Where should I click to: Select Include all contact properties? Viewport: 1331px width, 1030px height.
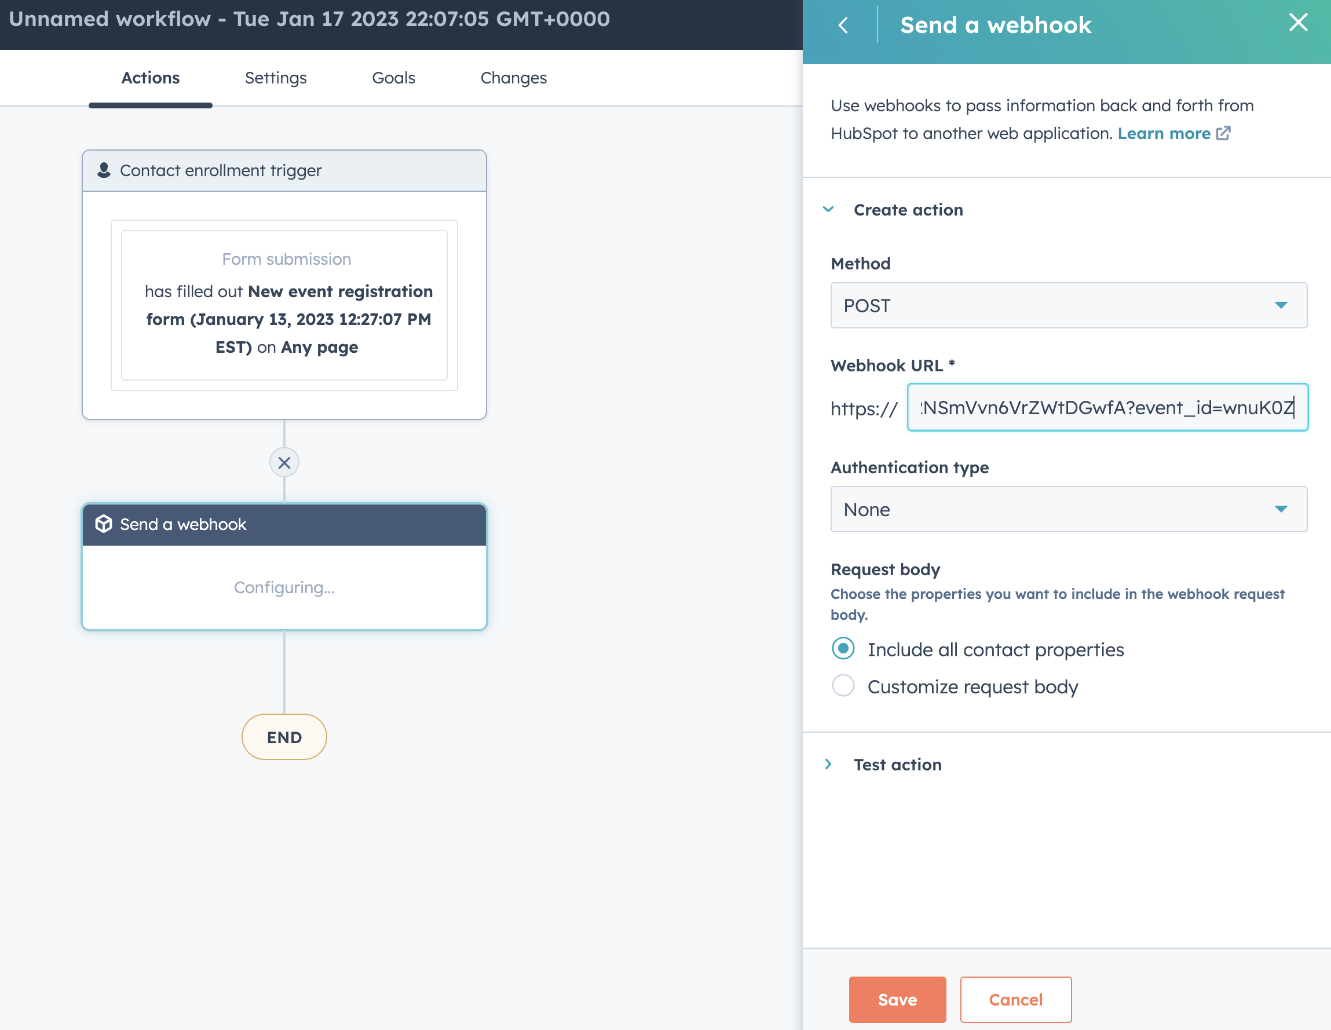point(843,649)
